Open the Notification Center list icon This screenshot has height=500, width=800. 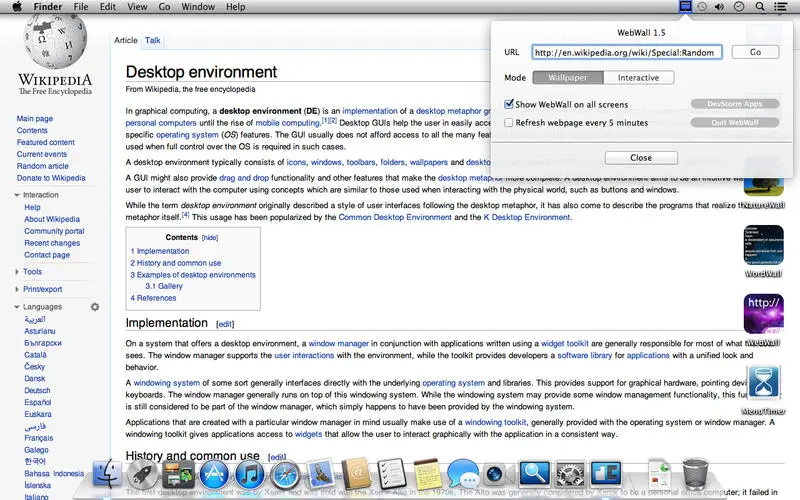tap(780, 7)
